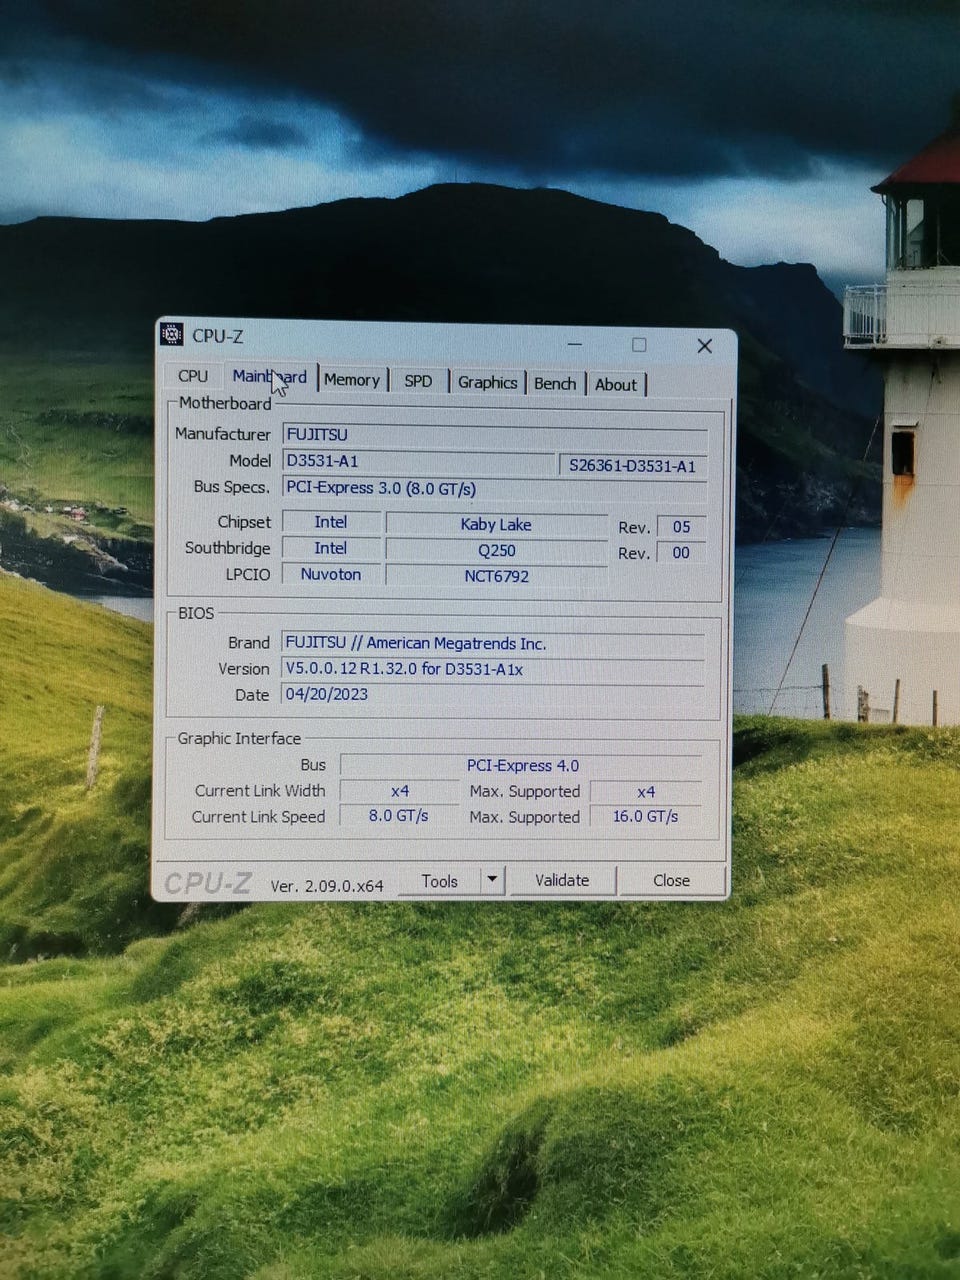The width and height of the screenshot is (960, 1280).
Task: Switch to the CPU tab
Action: (x=193, y=376)
